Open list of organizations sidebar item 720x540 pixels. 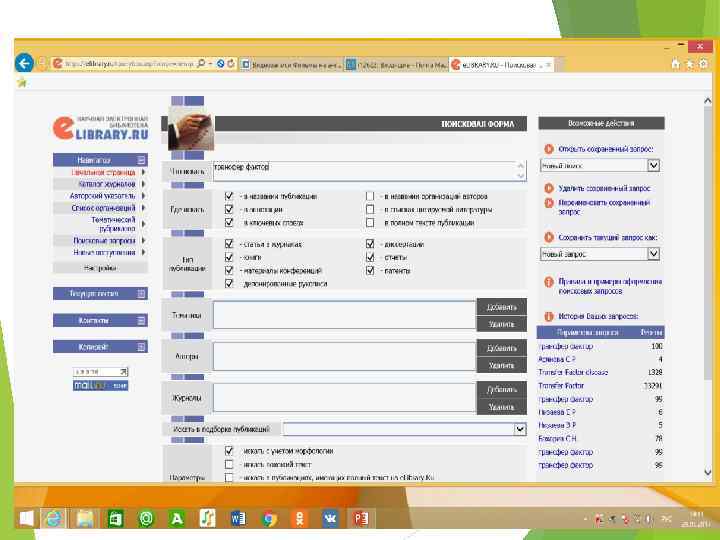pyautogui.click(x=103, y=208)
